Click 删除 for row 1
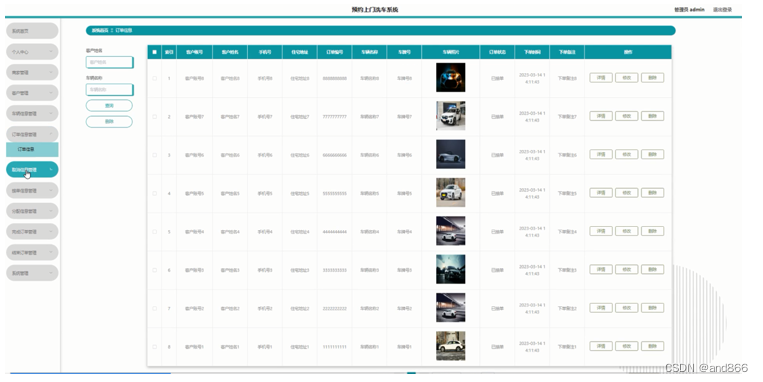The width and height of the screenshot is (763, 382). 653,77
